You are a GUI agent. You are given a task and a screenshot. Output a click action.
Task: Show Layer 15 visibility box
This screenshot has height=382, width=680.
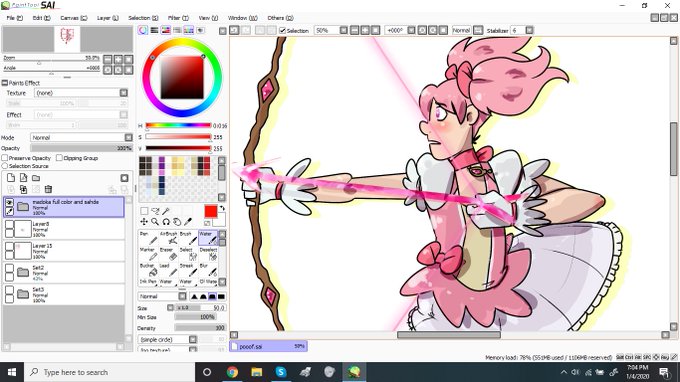click(x=9, y=246)
